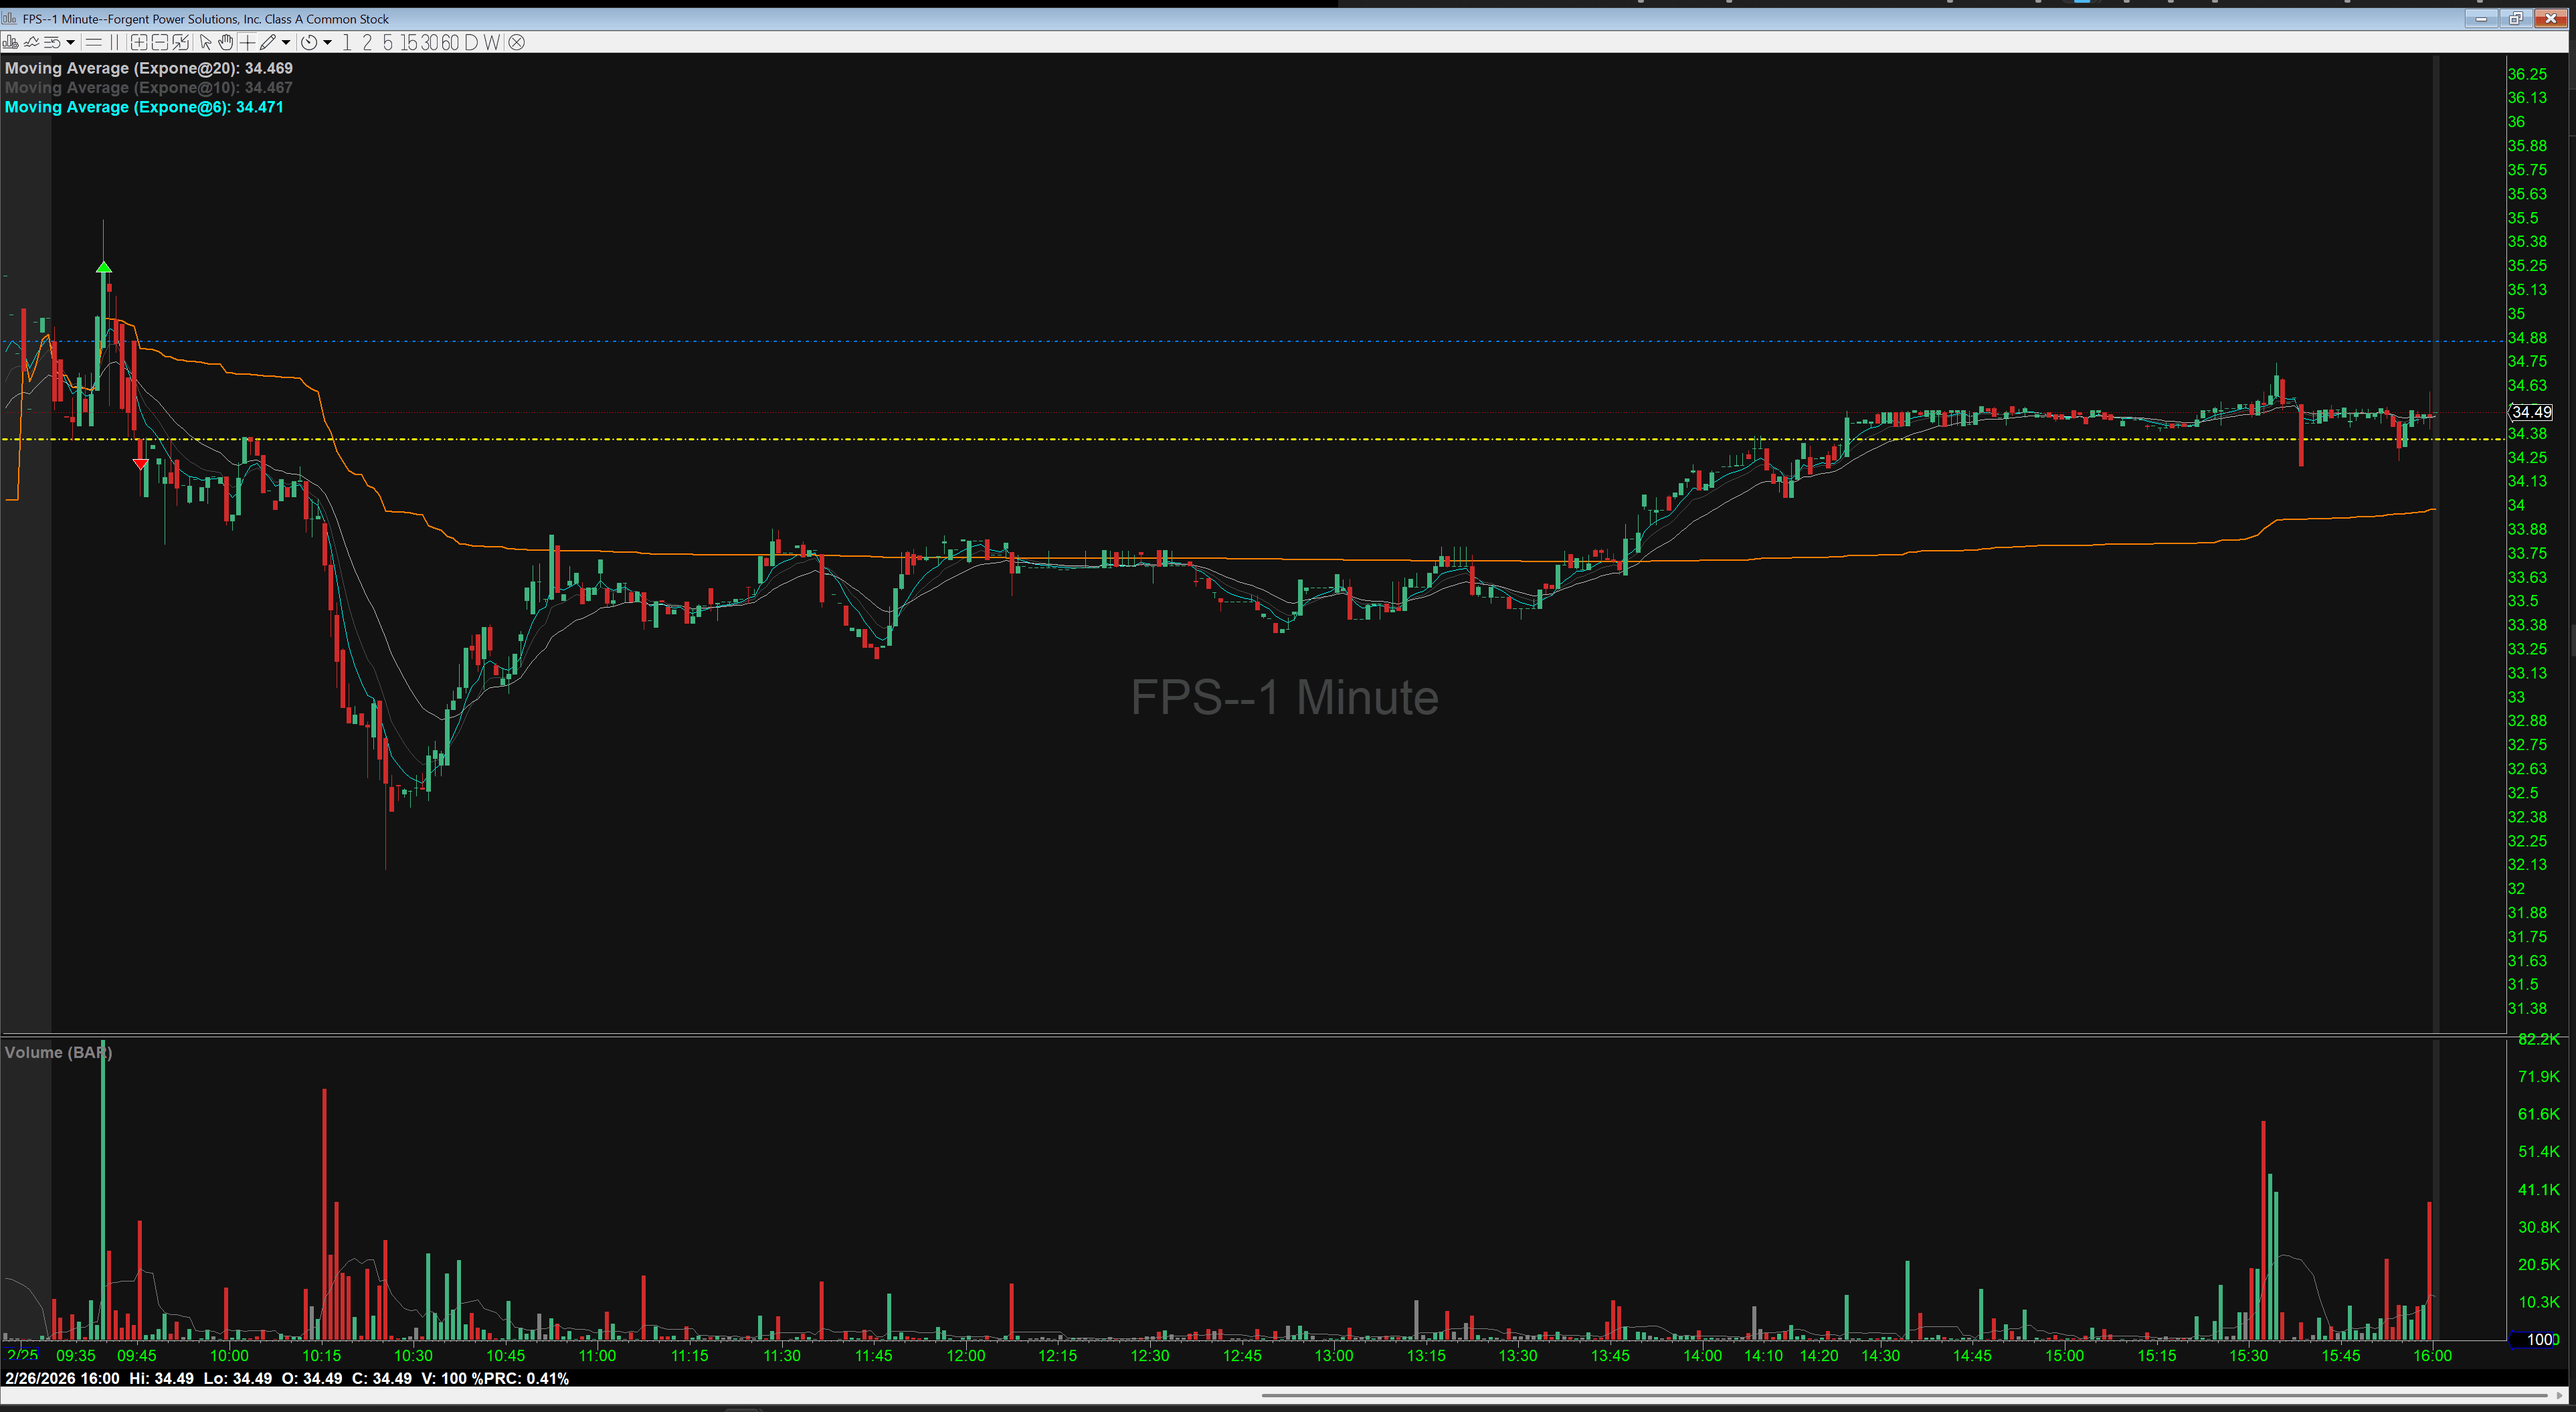The image size is (2576, 1412).
Task: Toggle horizontal lines display icon
Action: click(x=94, y=42)
